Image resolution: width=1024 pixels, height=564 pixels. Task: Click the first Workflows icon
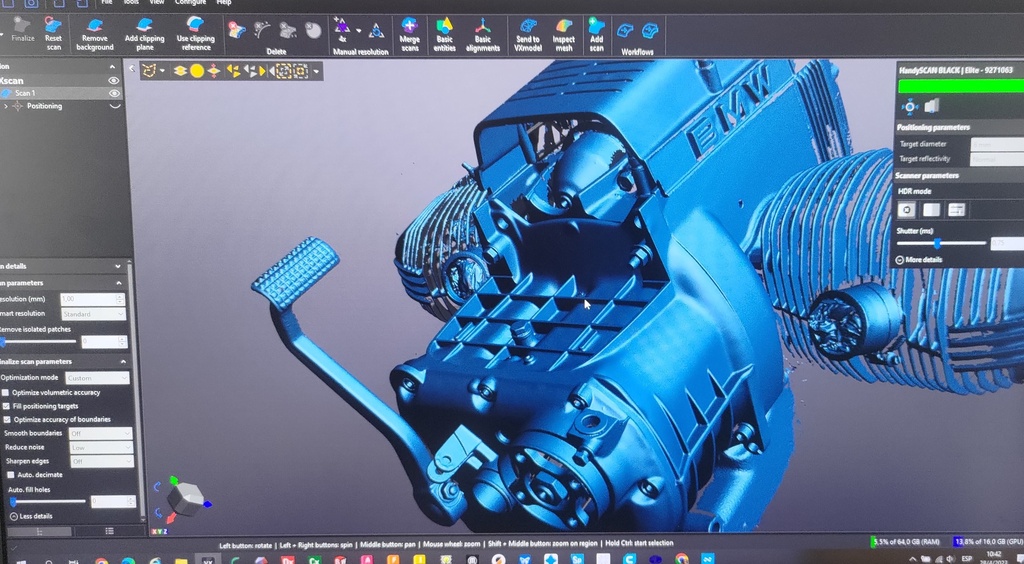pos(626,30)
